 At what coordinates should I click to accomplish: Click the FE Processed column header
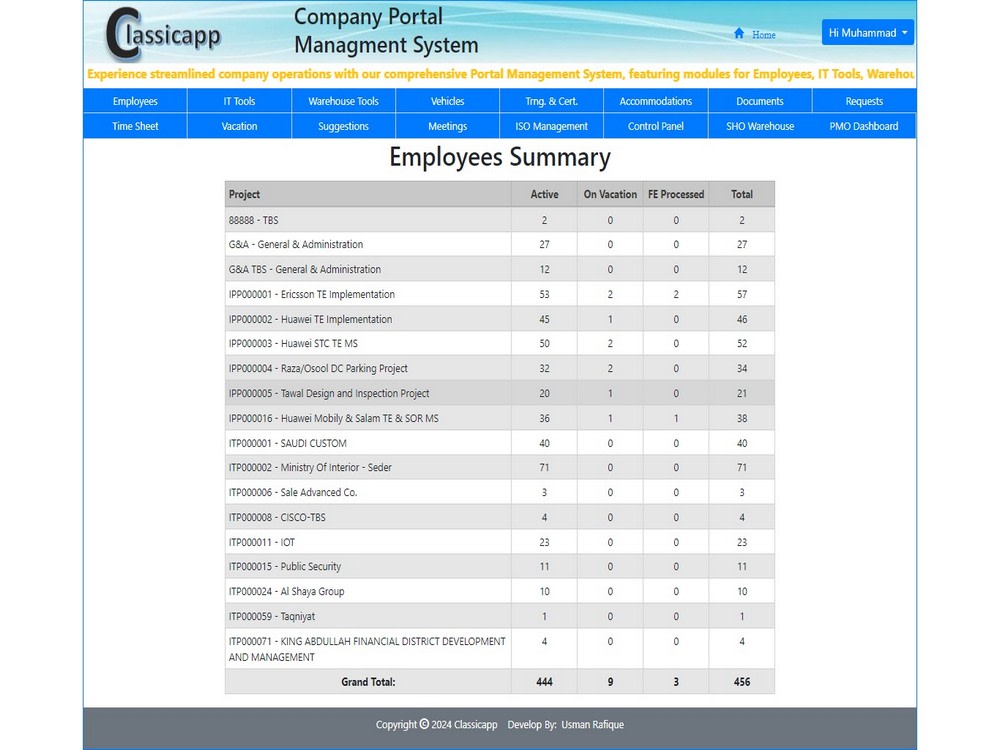click(676, 194)
